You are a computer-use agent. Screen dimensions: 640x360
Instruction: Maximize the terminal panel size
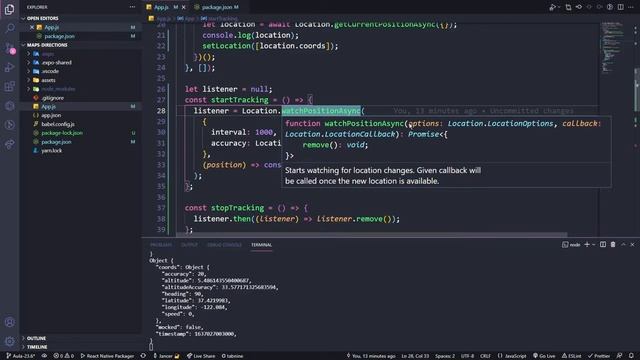(623, 244)
